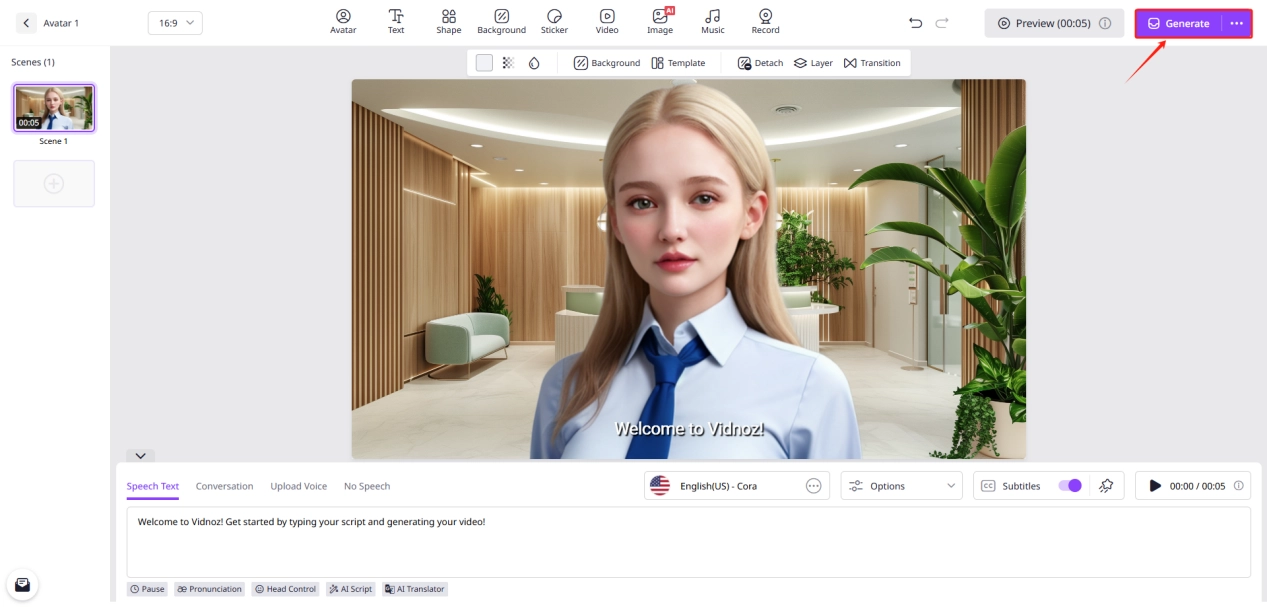
Task: Toggle the Subtitles switch off
Action: point(1069,486)
